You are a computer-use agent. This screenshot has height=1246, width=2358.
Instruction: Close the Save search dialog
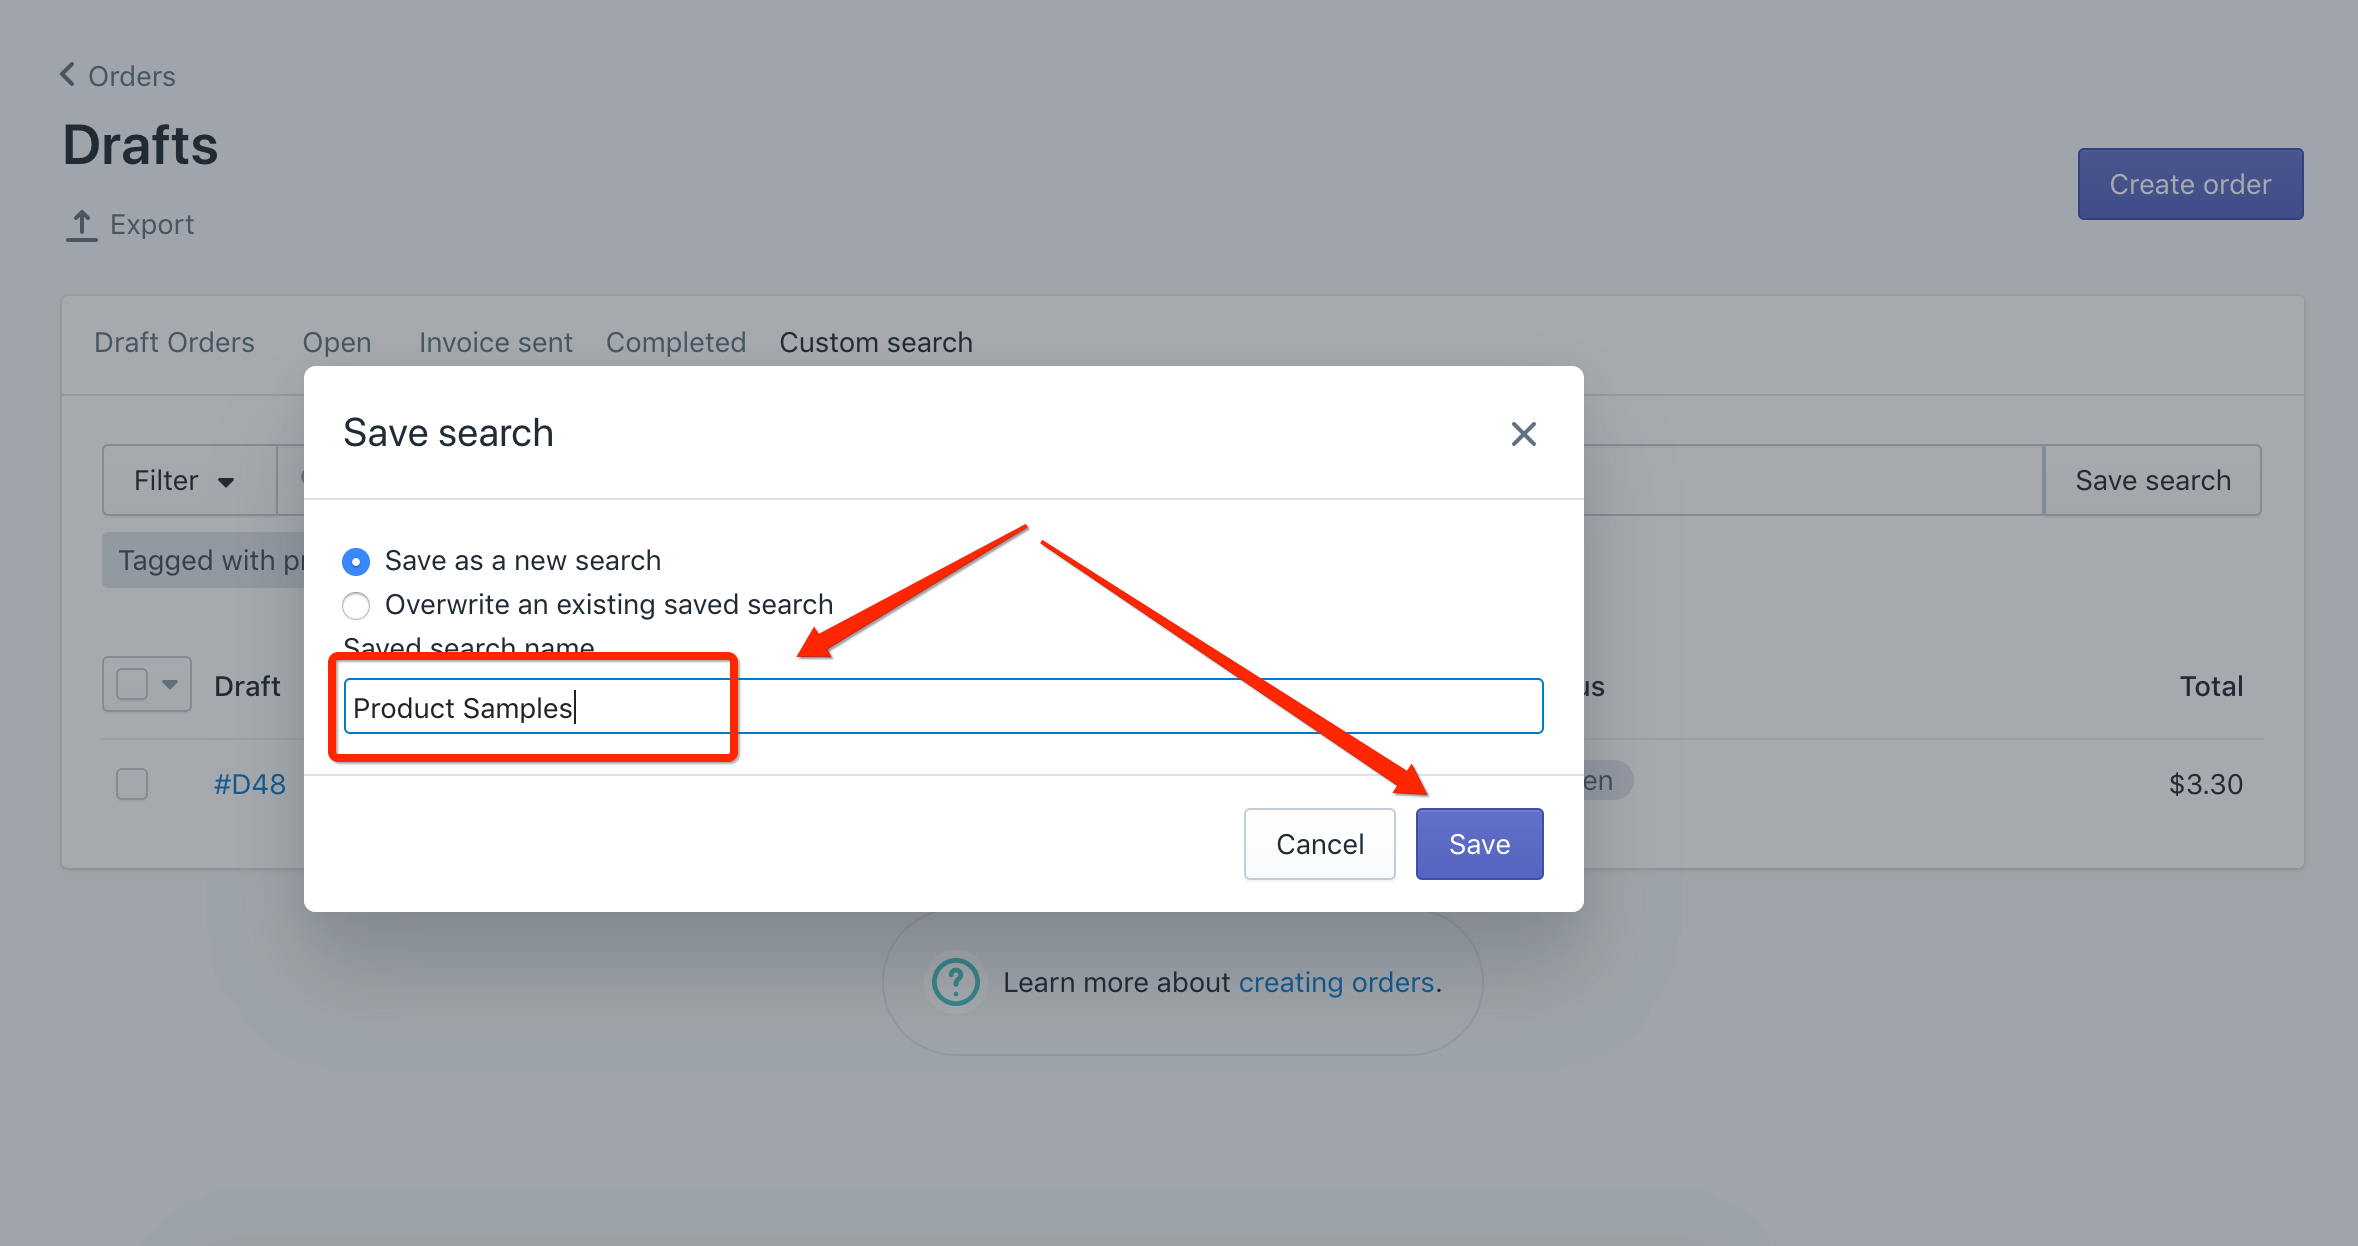[1523, 434]
